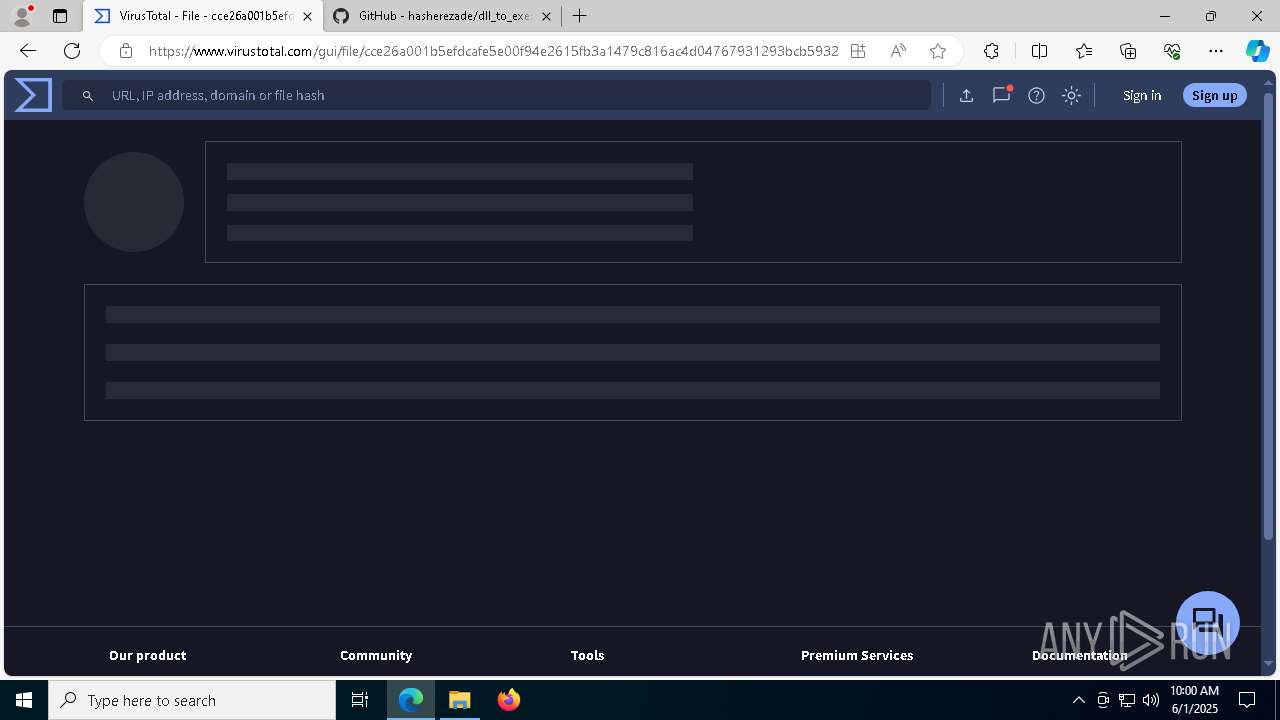Toggle the split screen icon
Viewport: 1280px width, 720px height.
tap(1039, 51)
